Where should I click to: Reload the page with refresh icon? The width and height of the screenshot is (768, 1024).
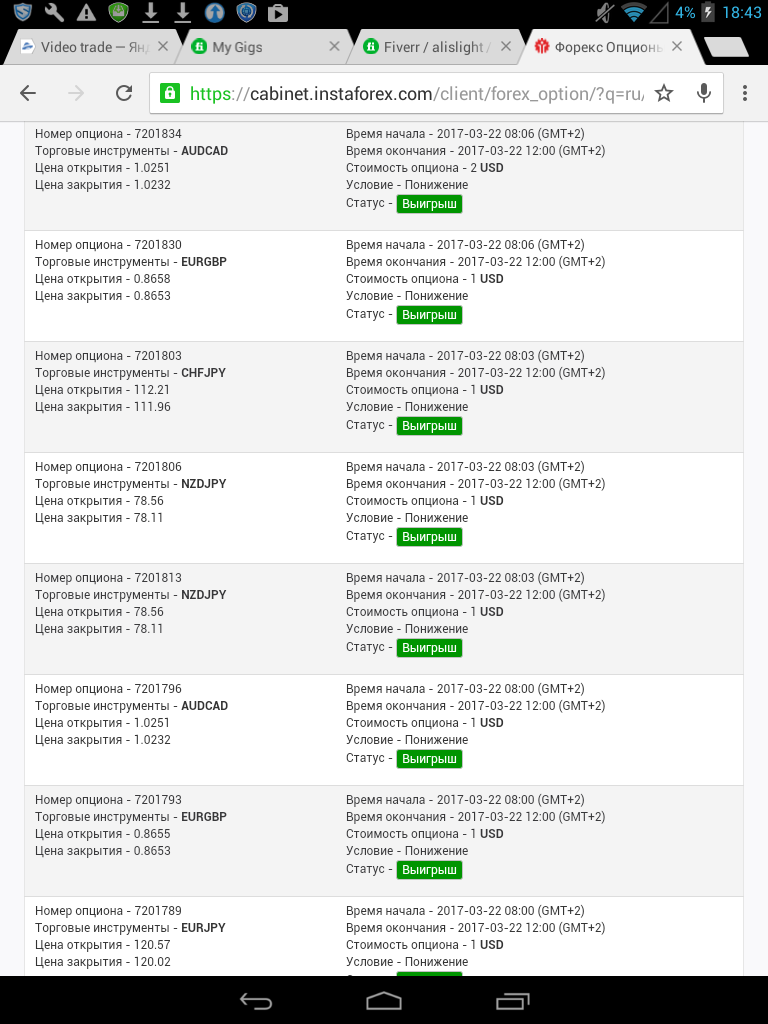pos(124,93)
